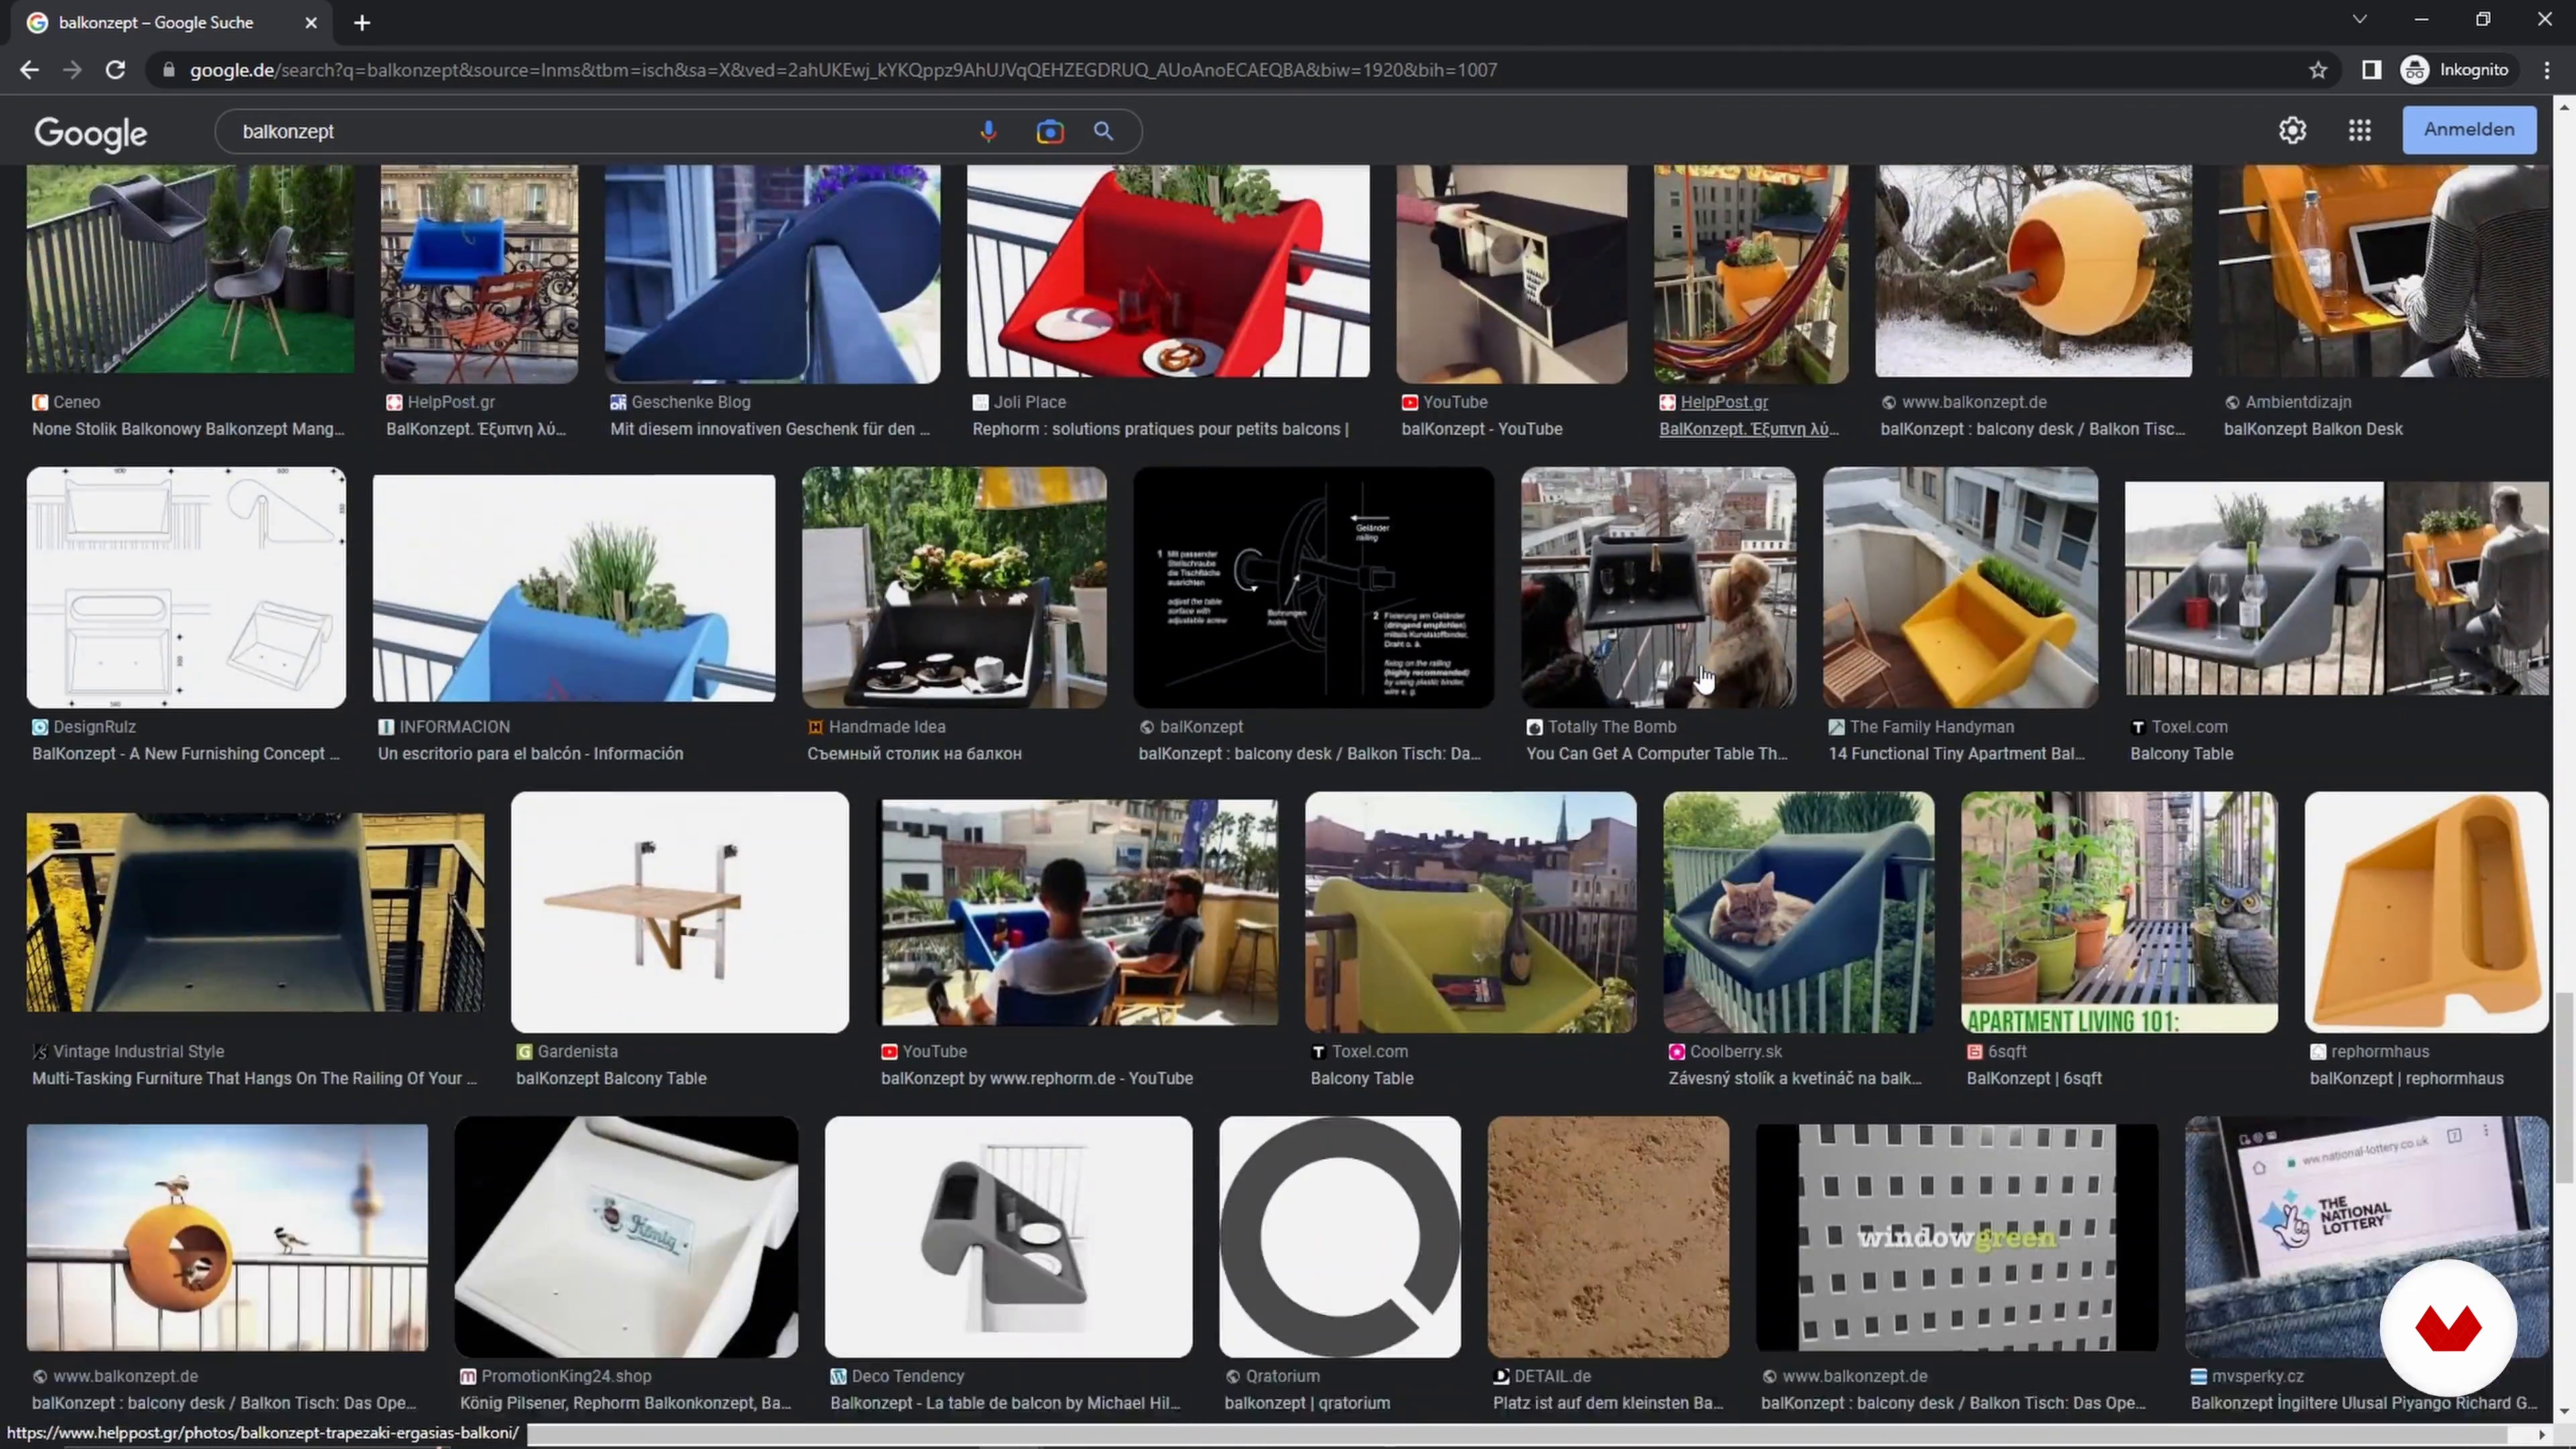Open the snowy orange bird feeder thumbnail
The image size is (2576, 1449).
pyautogui.click(x=2033, y=272)
